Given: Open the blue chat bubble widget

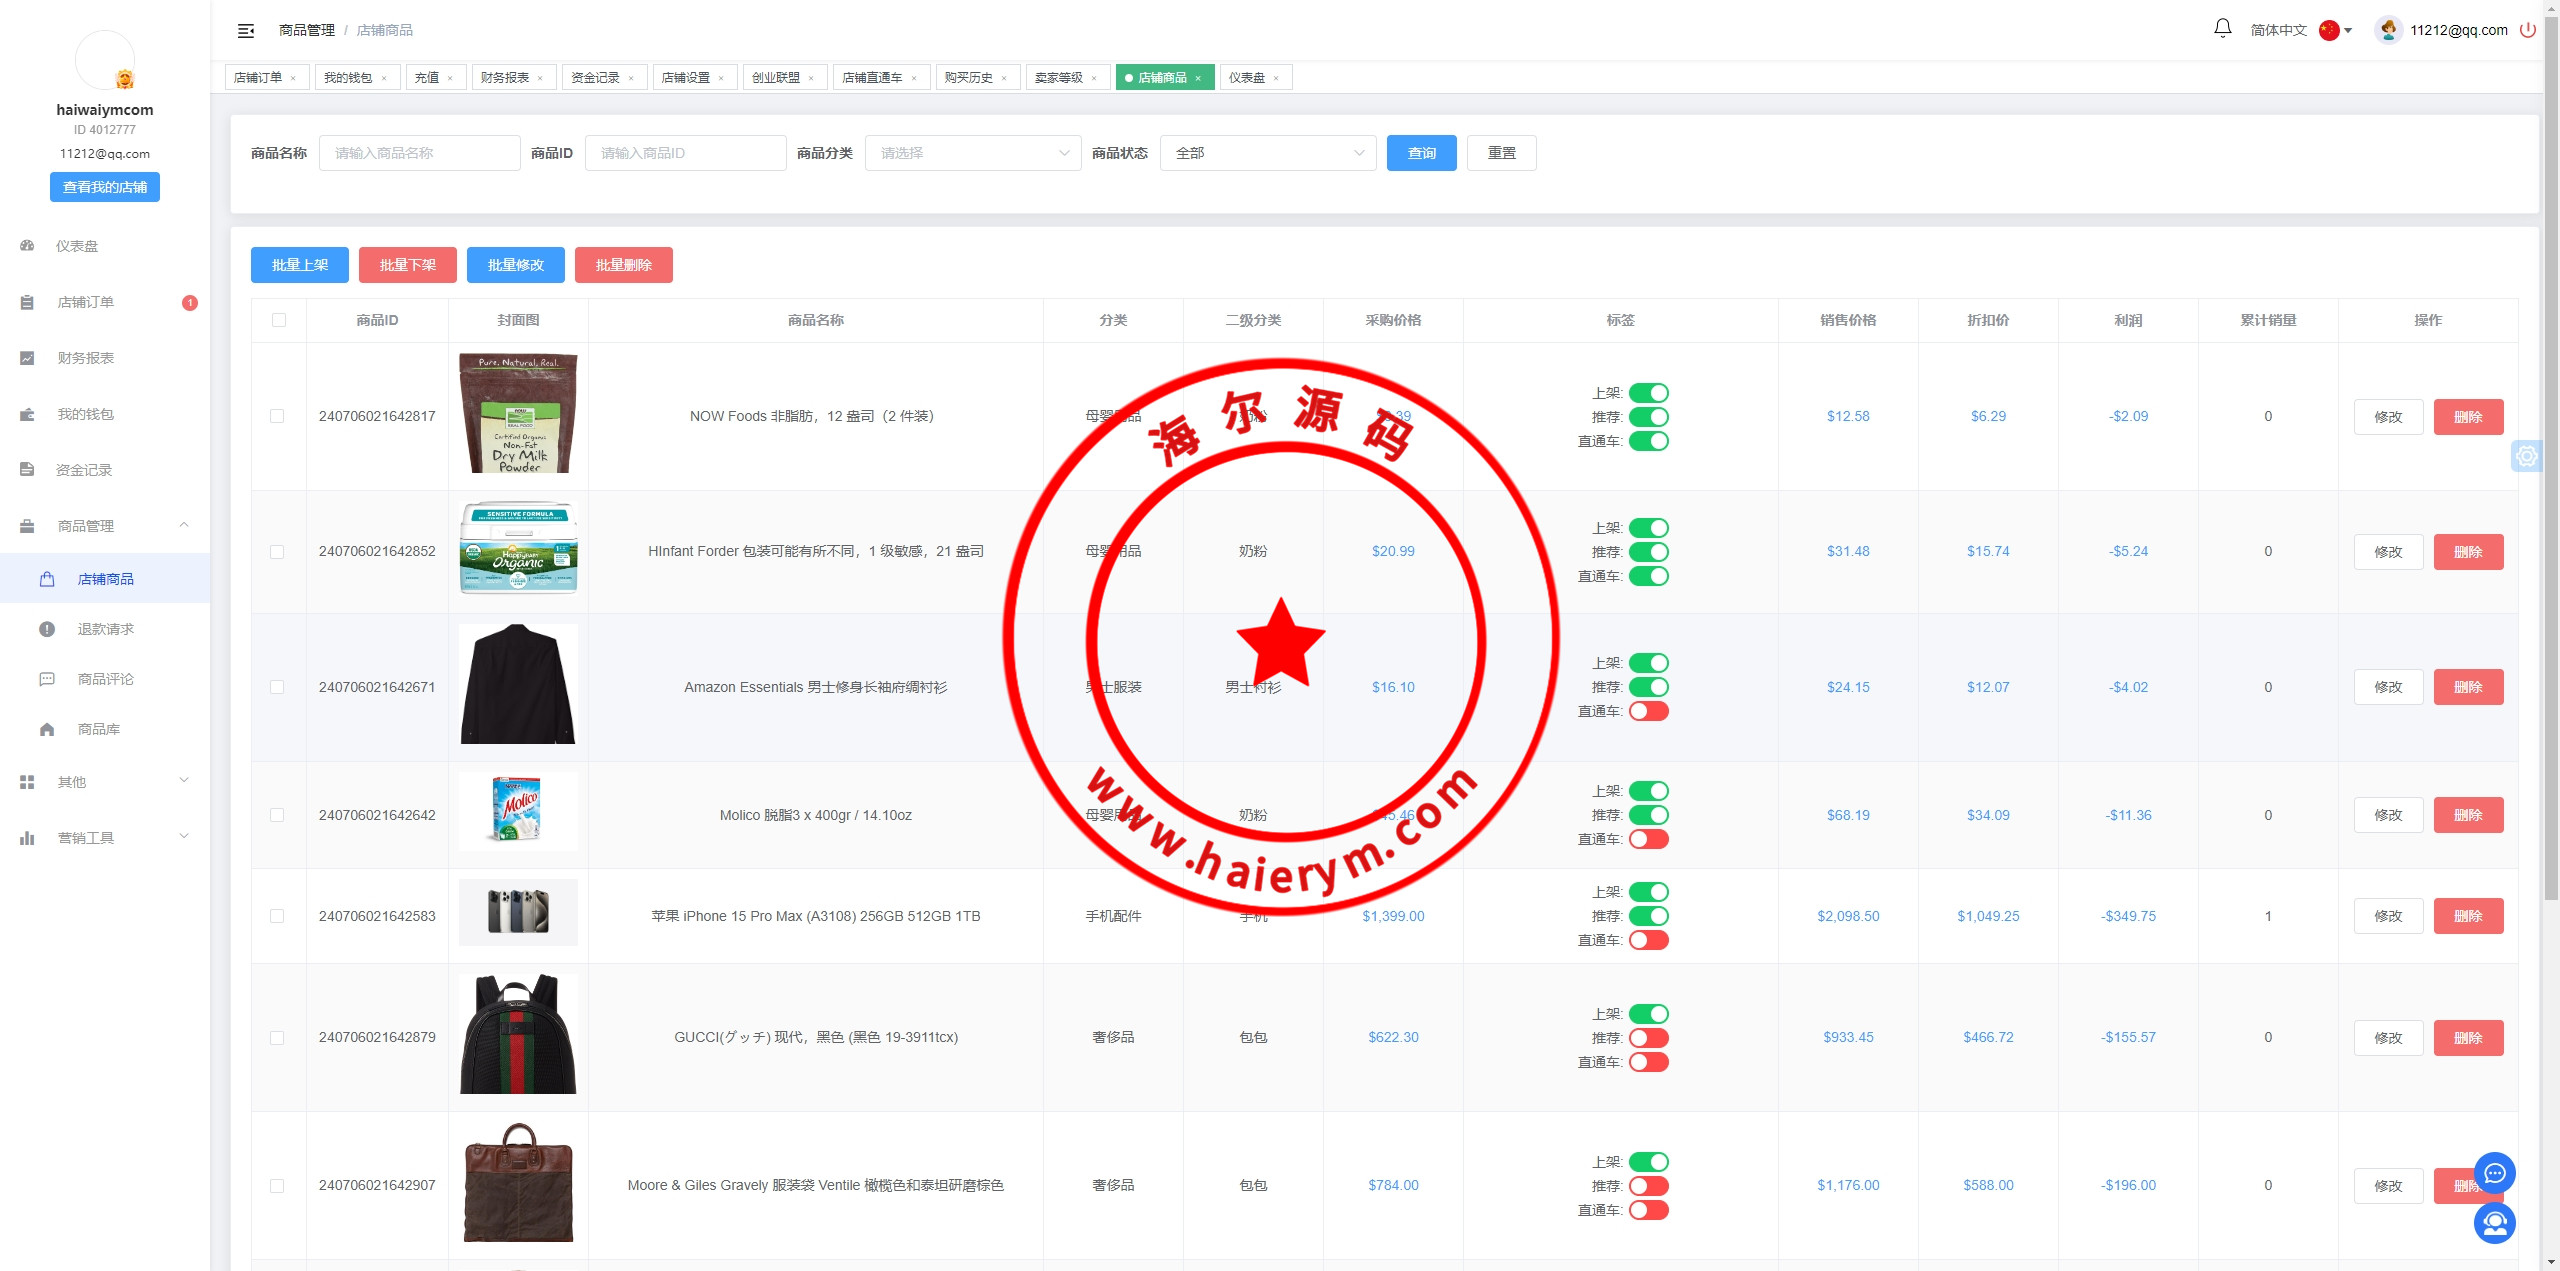Looking at the screenshot, I should [x=2494, y=1173].
